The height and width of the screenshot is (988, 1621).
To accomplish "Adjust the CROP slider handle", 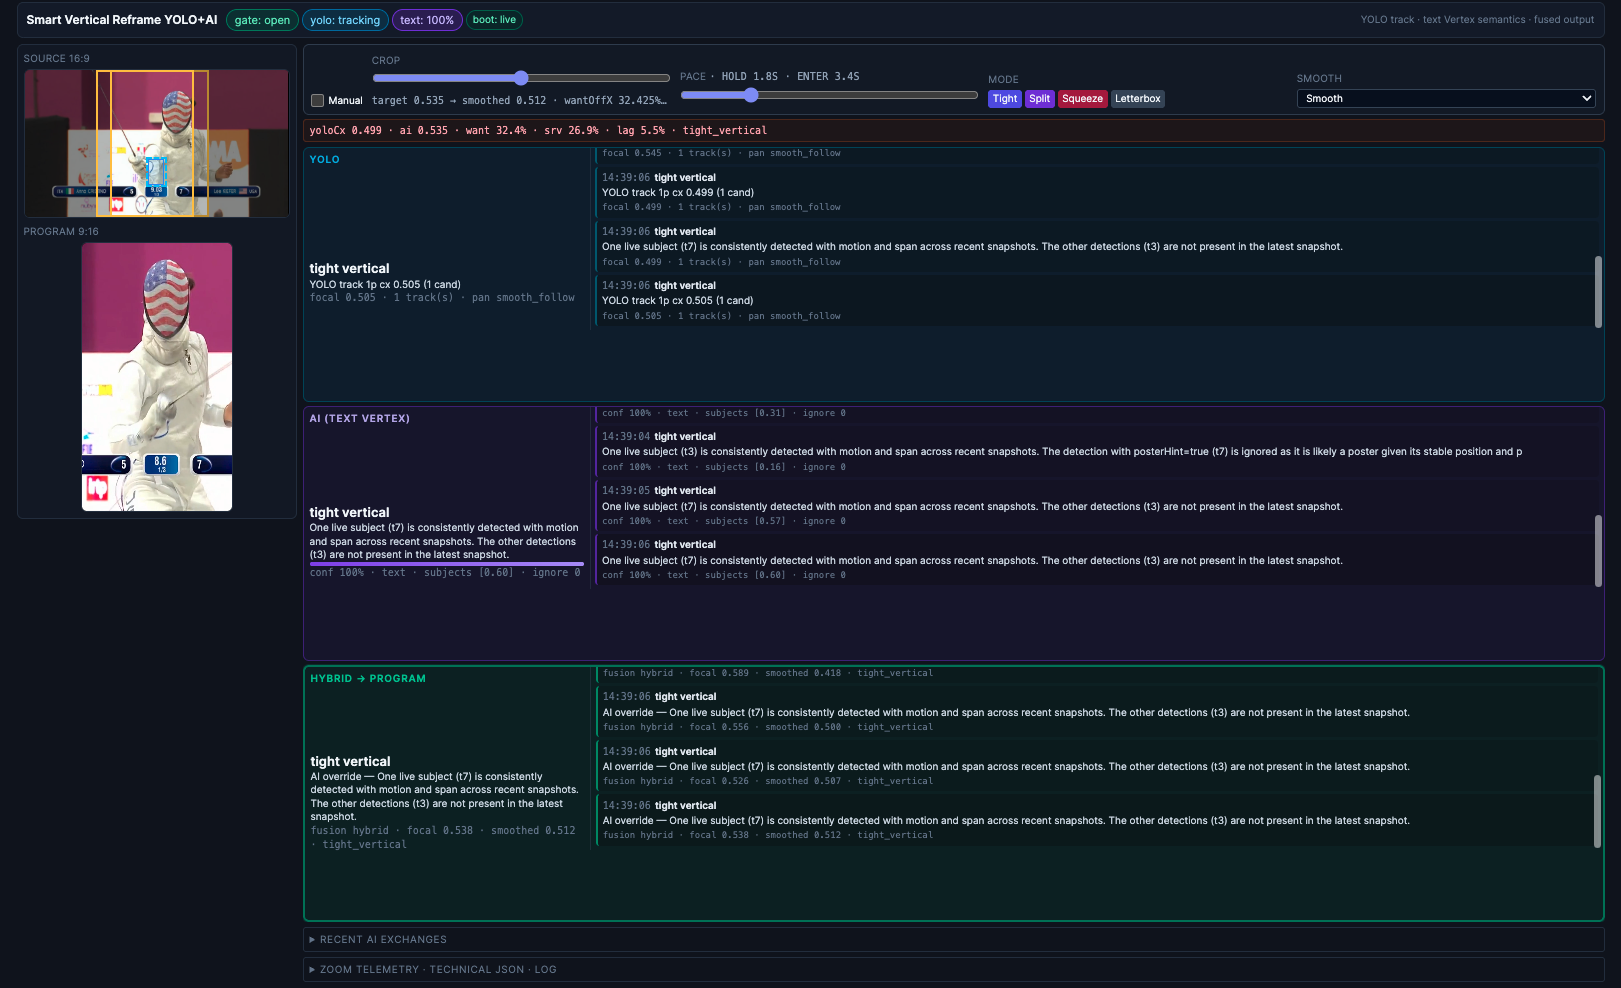I will pyautogui.click(x=521, y=78).
